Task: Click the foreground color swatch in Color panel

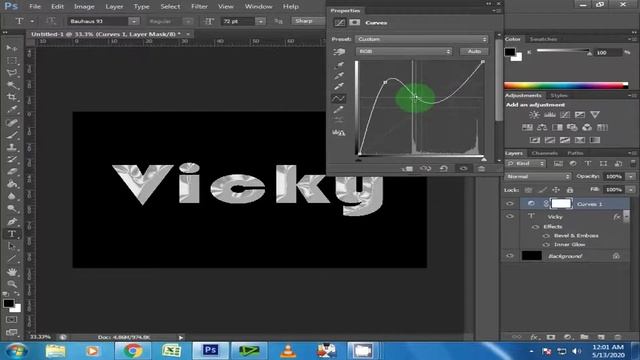Action: coord(510,52)
